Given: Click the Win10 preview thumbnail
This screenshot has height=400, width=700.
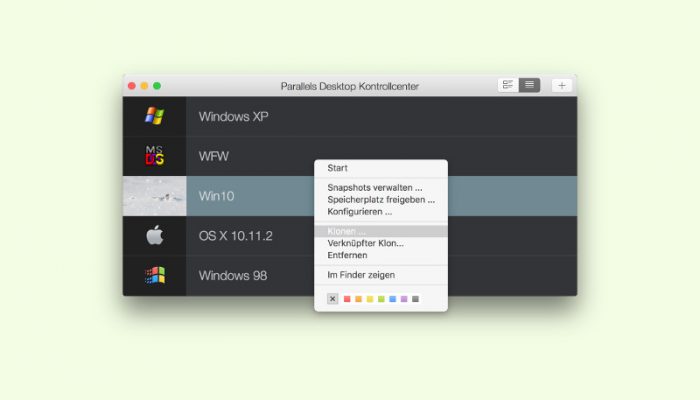Looking at the screenshot, I should point(154,196).
